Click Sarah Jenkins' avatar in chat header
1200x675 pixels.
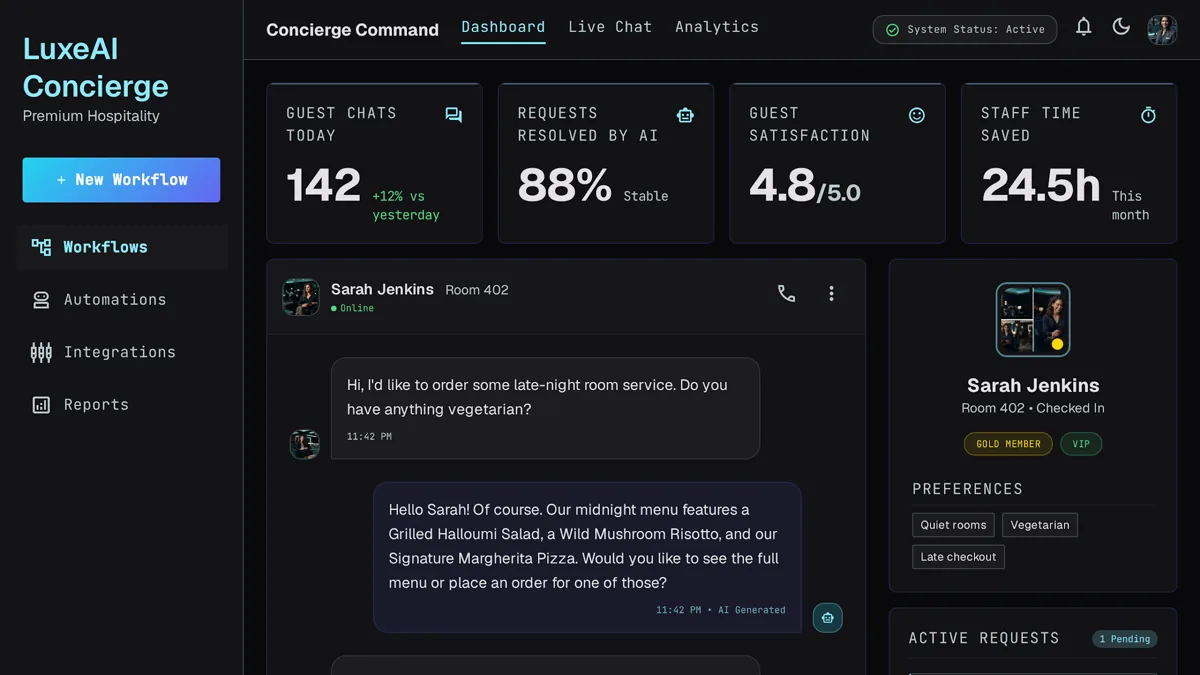point(301,297)
